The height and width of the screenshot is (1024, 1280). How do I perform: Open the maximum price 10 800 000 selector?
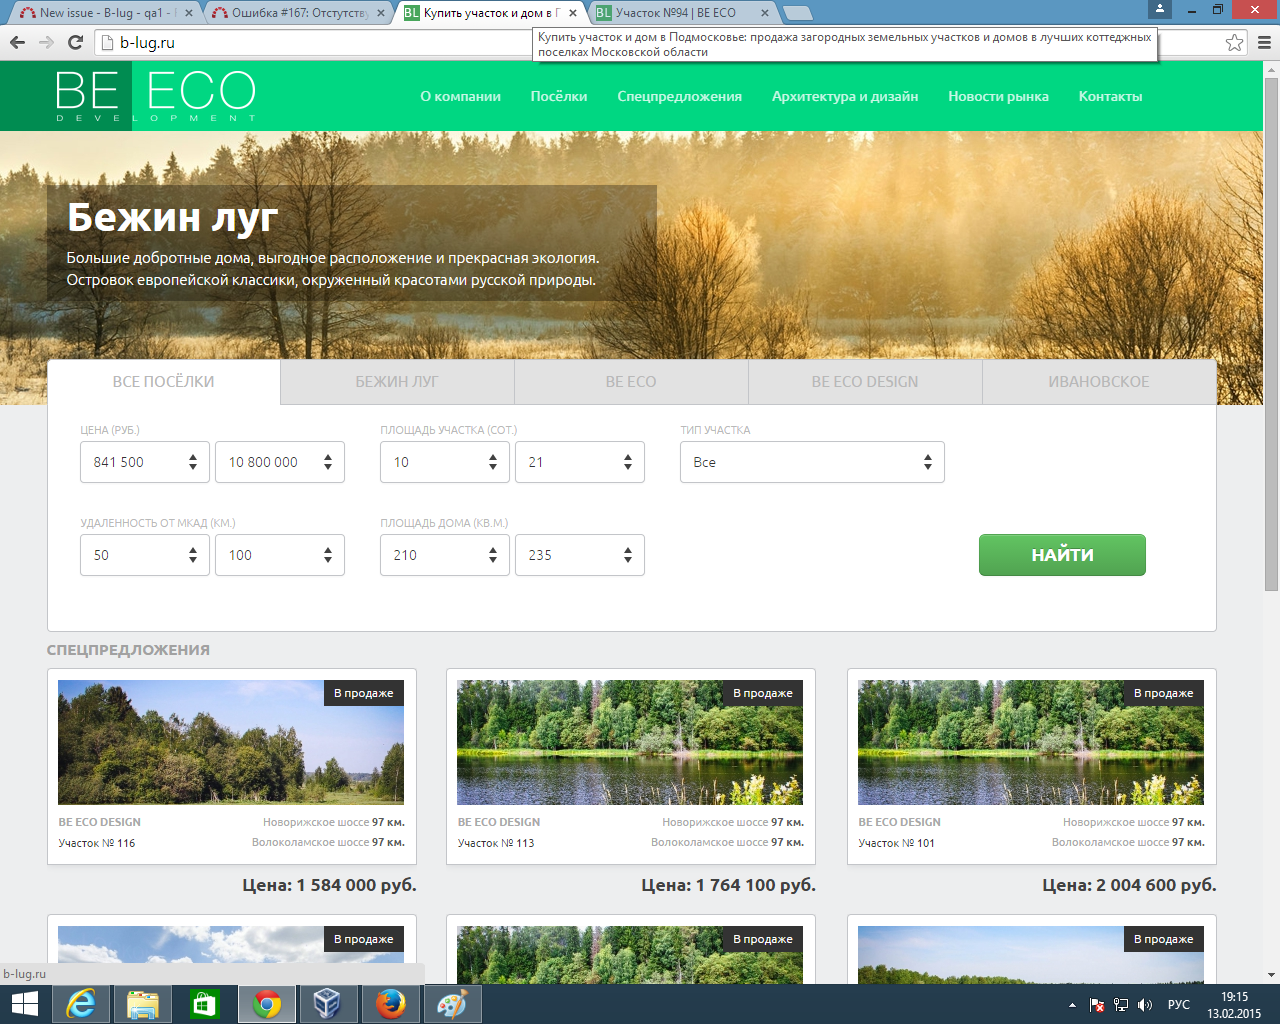point(279,462)
